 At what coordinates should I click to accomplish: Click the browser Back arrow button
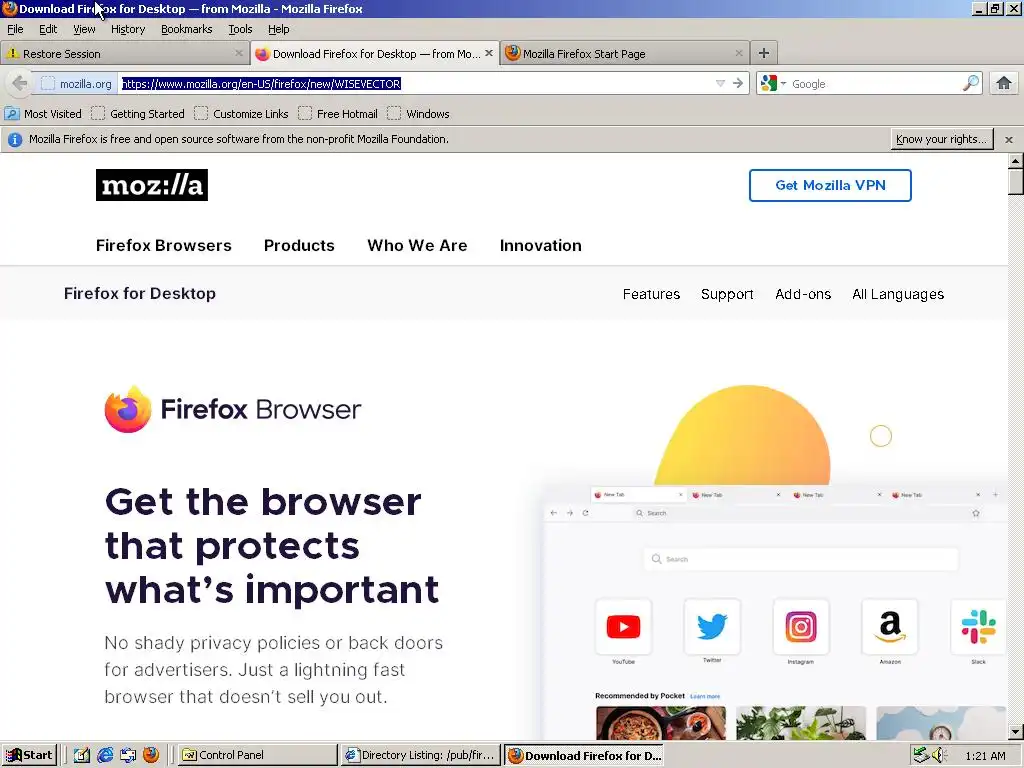[x=20, y=84]
